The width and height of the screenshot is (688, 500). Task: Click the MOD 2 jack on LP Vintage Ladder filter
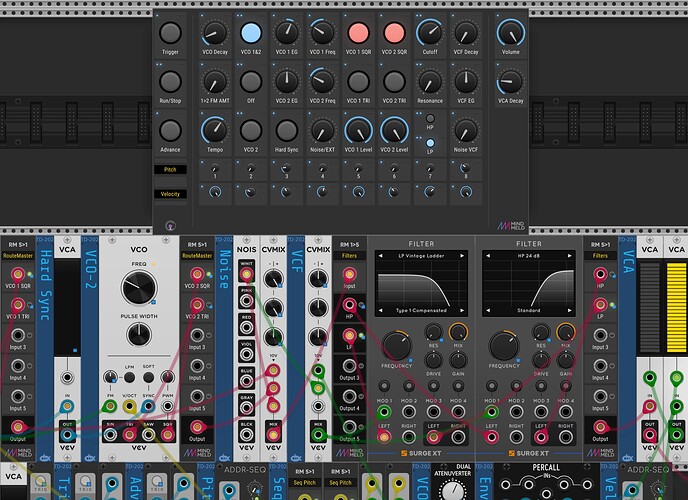point(408,412)
